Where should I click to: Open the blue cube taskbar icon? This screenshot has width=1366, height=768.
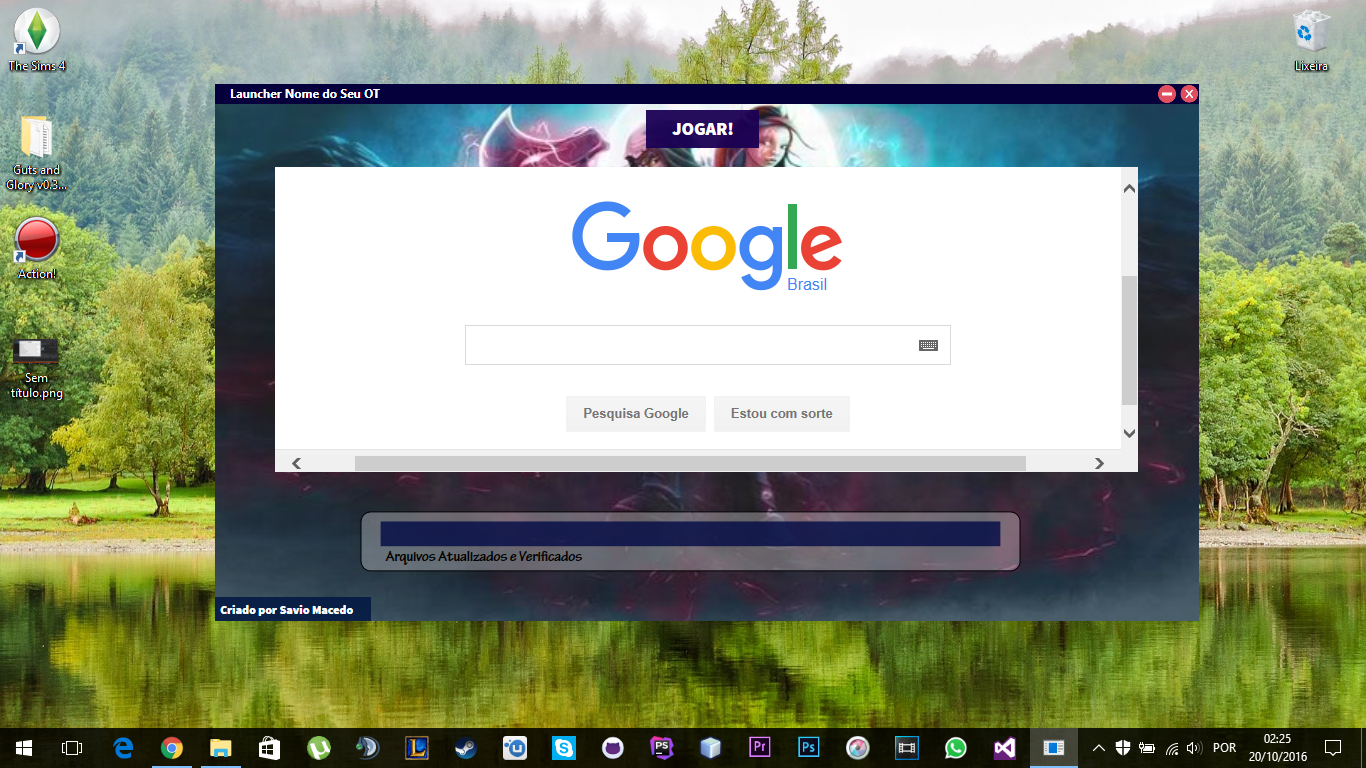click(711, 747)
